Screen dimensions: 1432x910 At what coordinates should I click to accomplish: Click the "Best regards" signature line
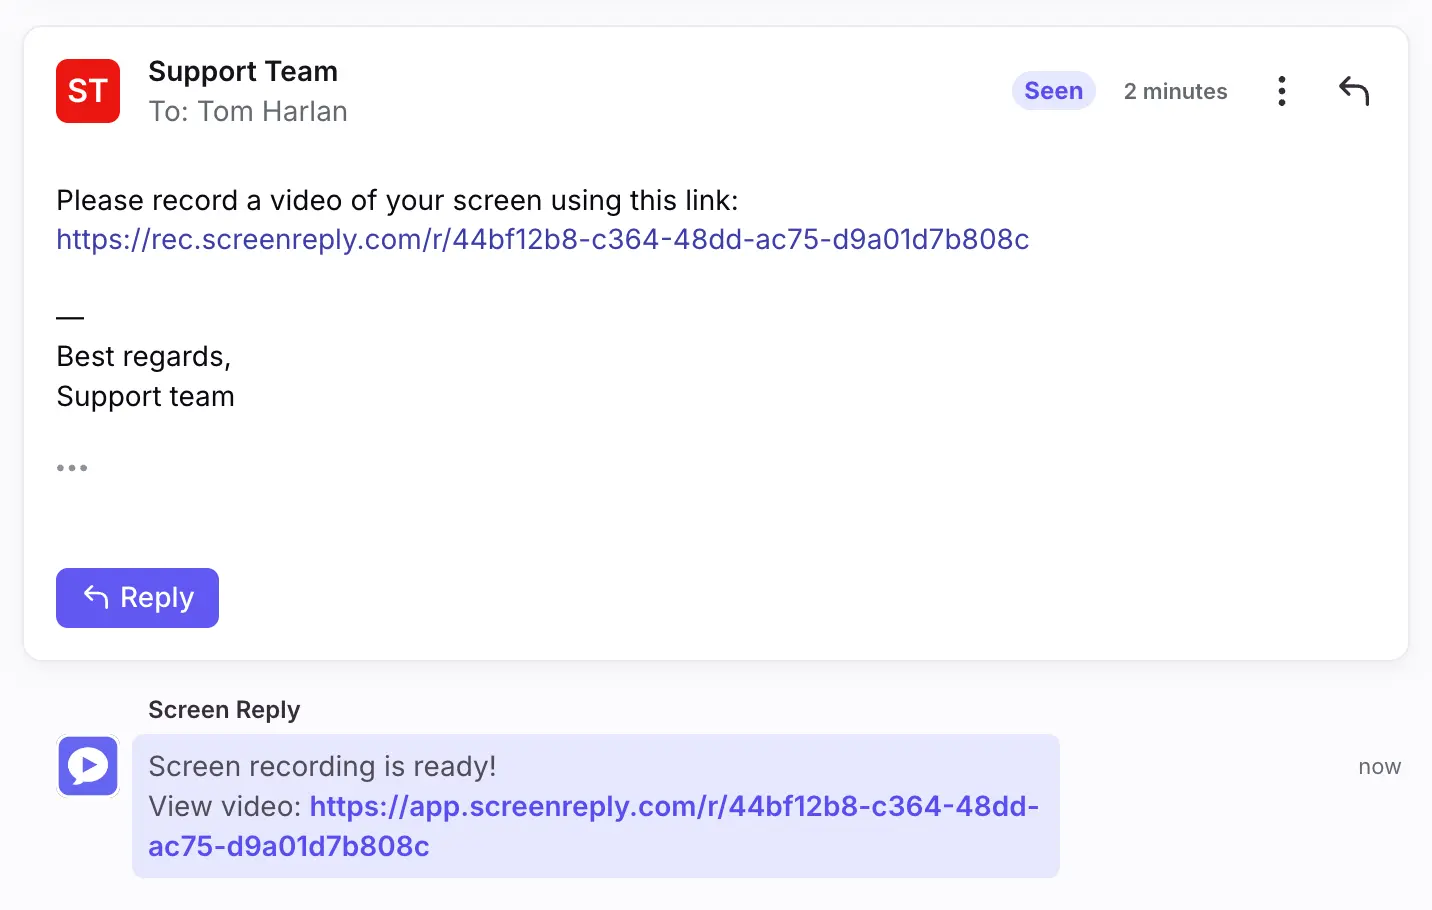(x=143, y=356)
